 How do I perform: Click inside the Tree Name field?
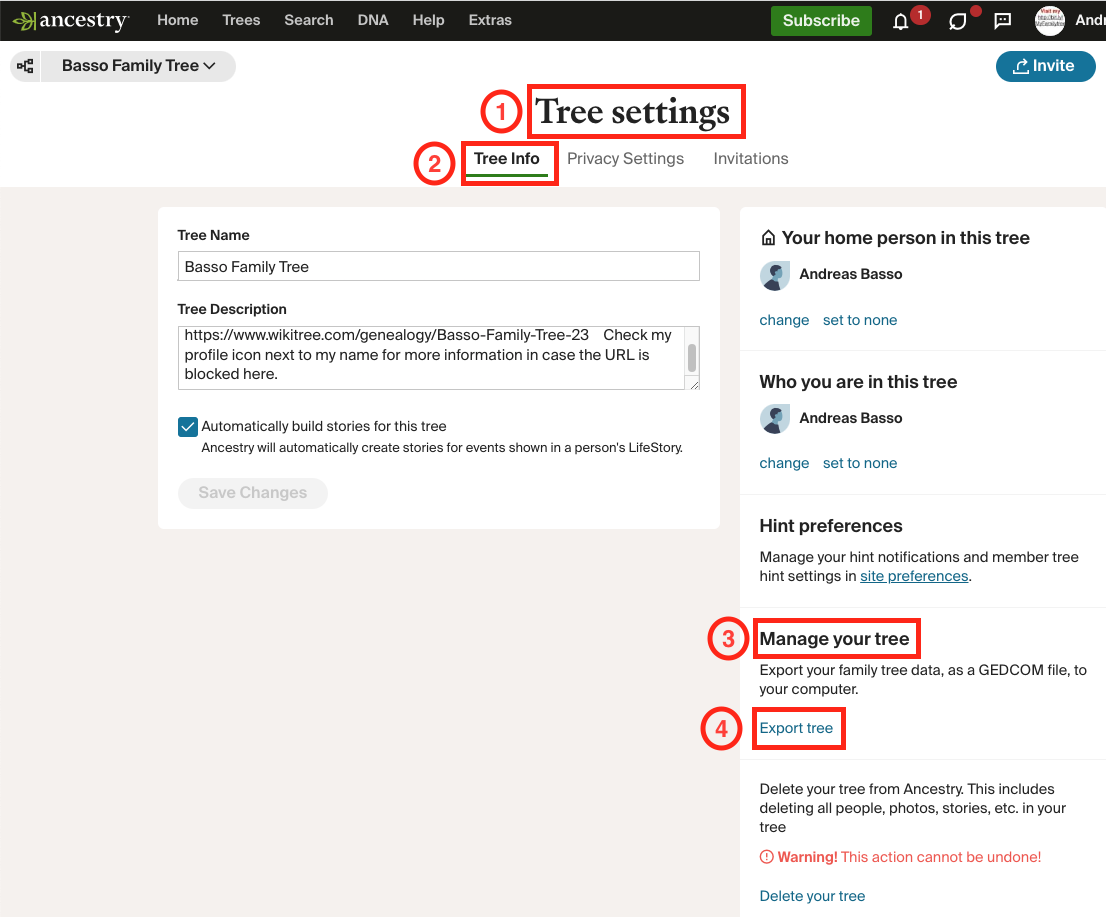tap(439, 267)
